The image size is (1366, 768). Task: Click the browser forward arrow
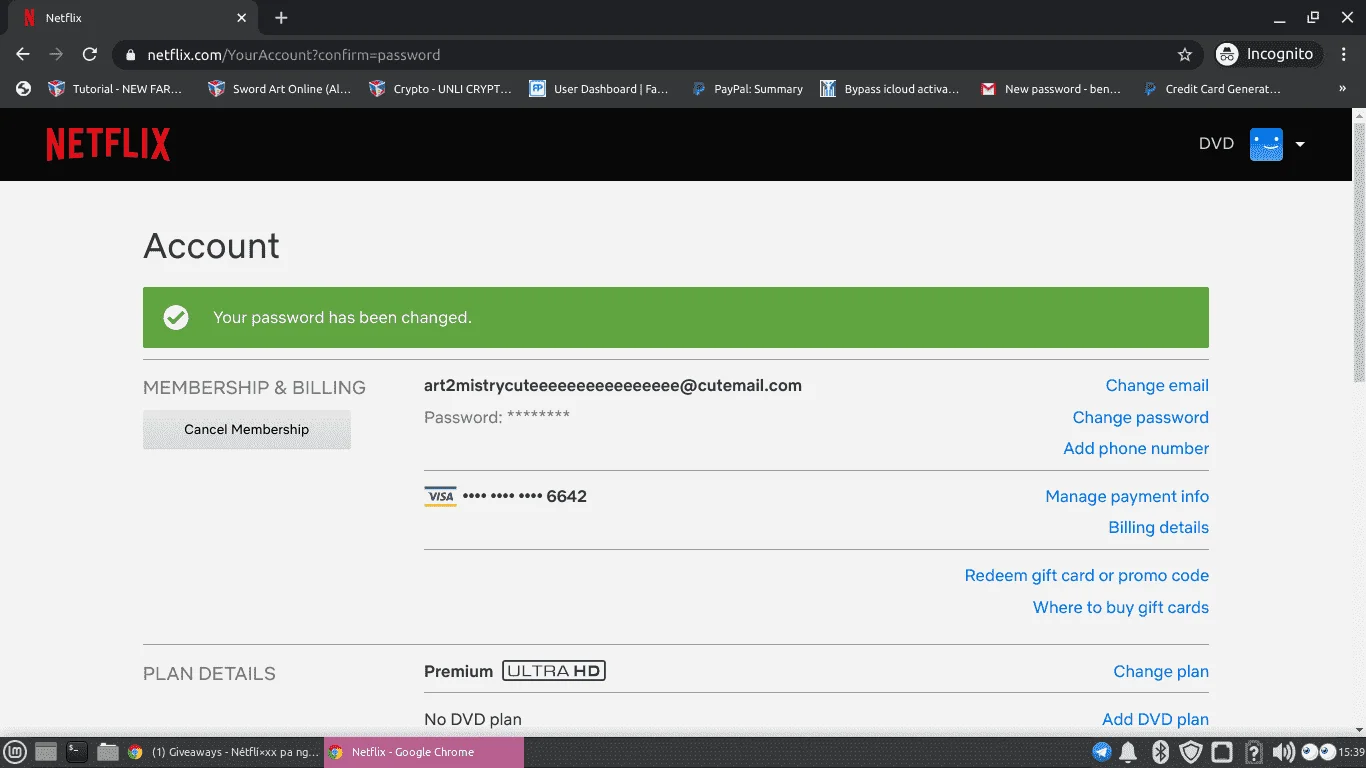tap(56, 54)
